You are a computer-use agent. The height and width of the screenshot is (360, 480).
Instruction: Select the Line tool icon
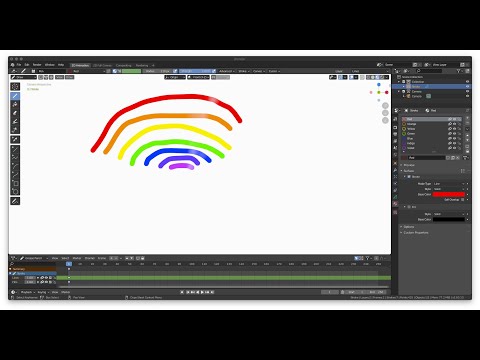15,149
